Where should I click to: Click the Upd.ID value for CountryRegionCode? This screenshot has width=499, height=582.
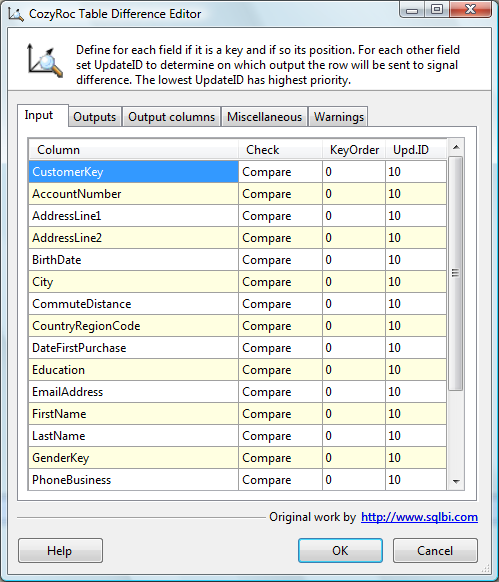pos(416,326)
